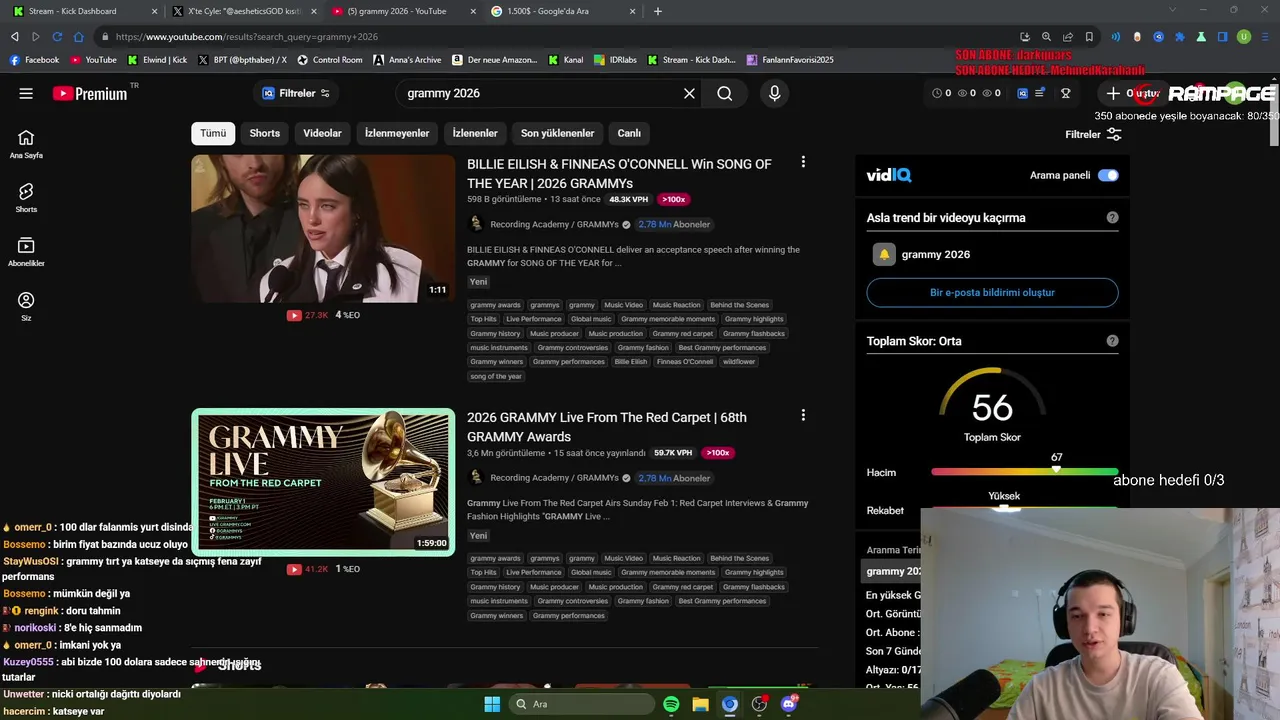Clear the search box with X
The image size is (1280, 720).
(x=689, y=93)
